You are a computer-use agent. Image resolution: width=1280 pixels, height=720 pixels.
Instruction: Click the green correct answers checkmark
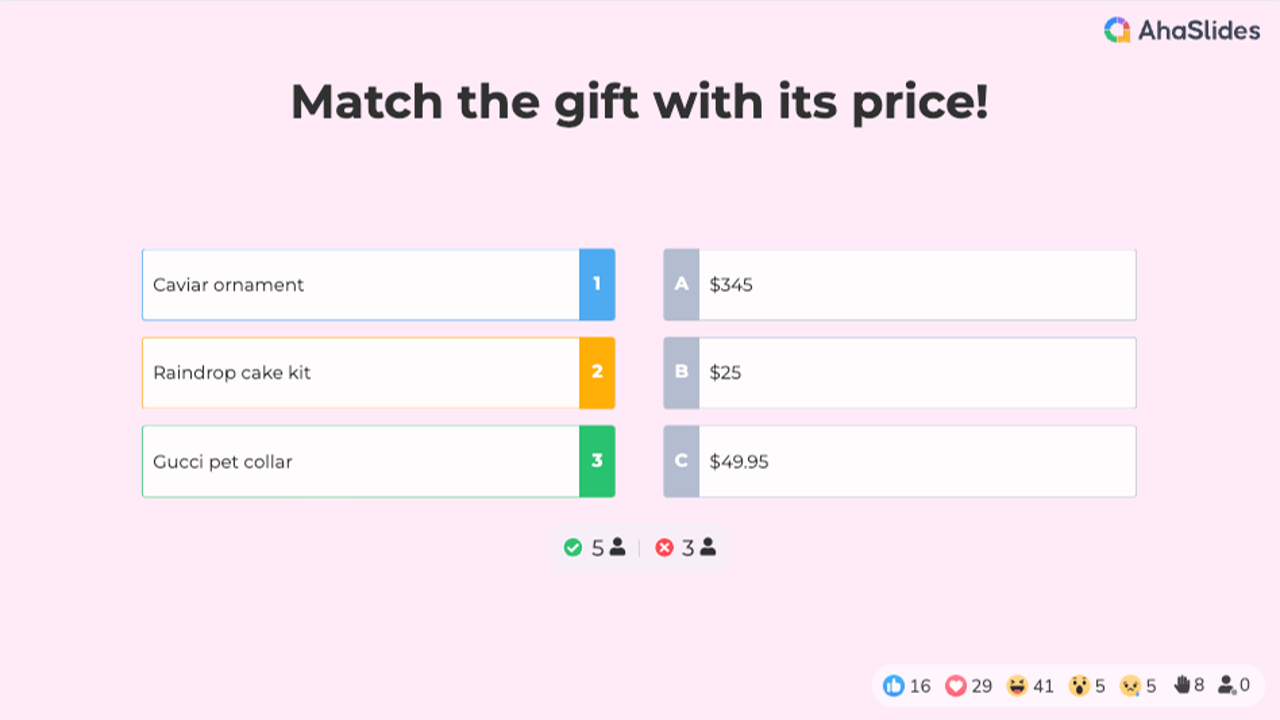573,548
